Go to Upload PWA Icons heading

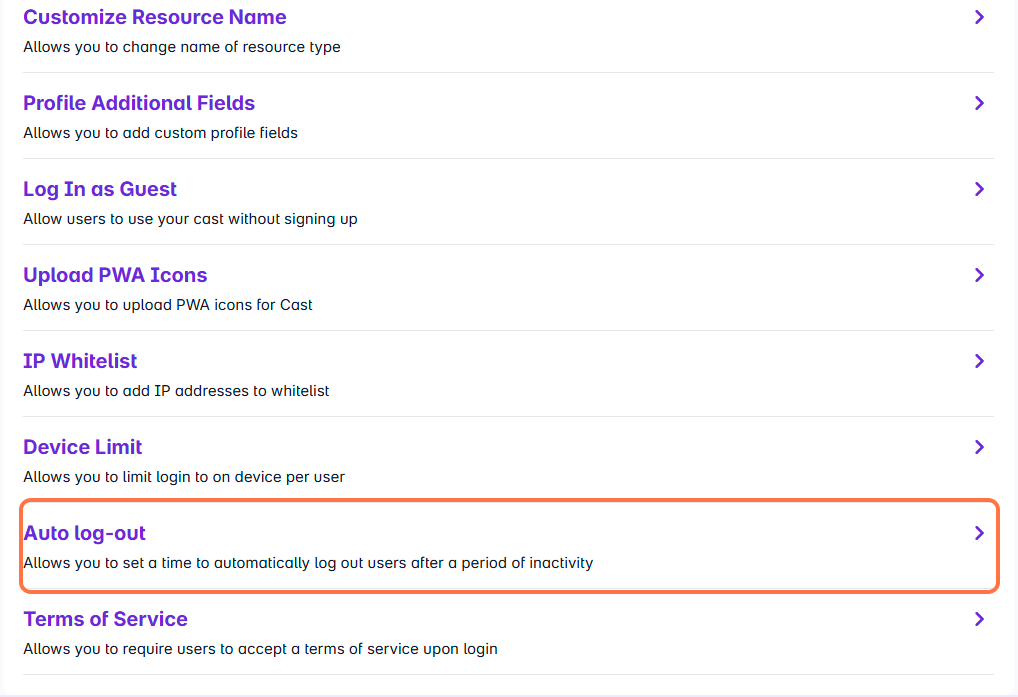pos(115,275)
